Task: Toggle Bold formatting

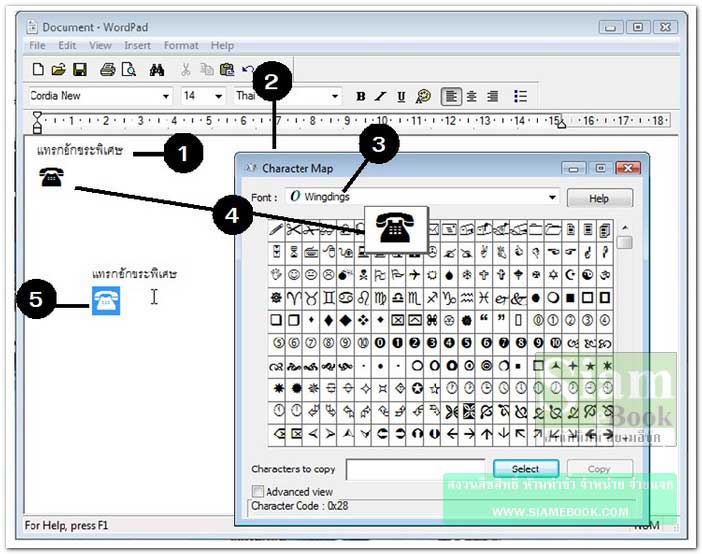Action: (360, 96)
